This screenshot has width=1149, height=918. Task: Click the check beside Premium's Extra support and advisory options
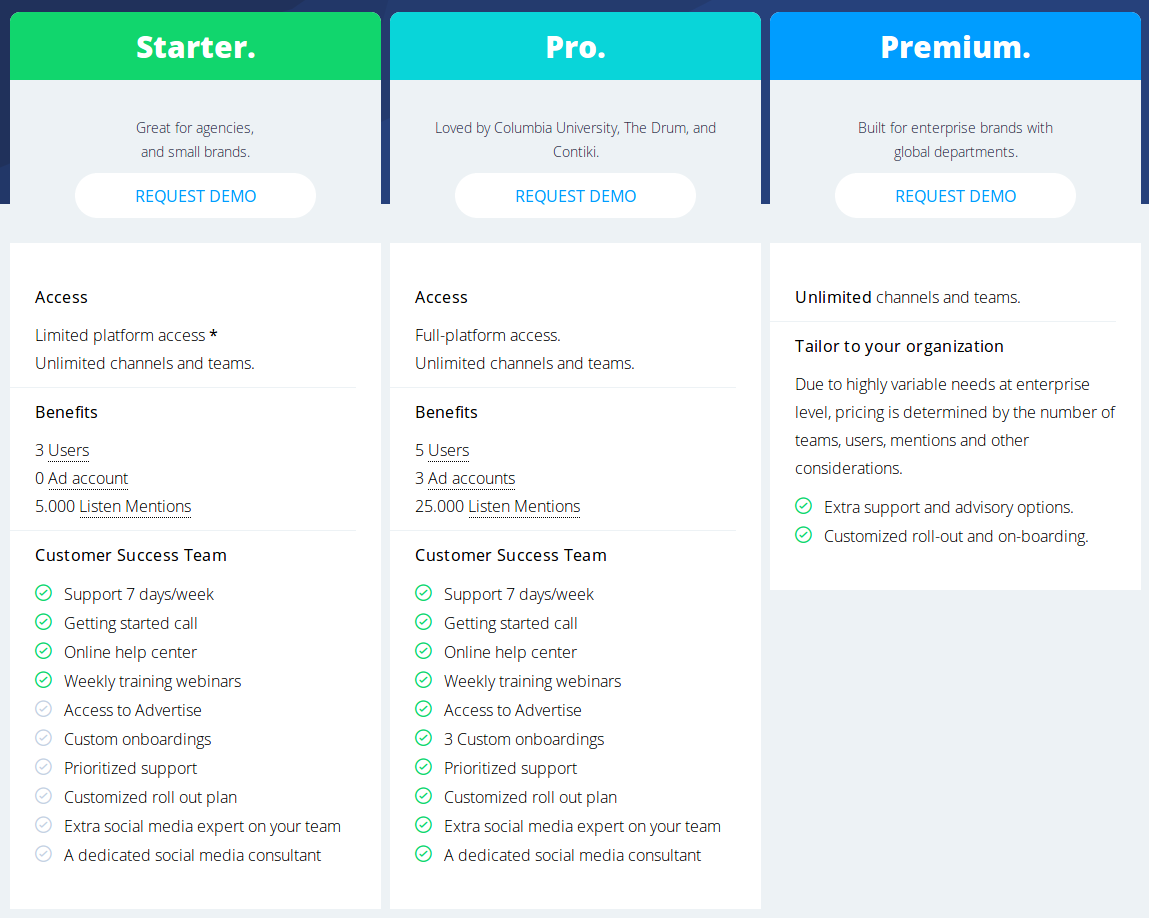coord(803,507)
